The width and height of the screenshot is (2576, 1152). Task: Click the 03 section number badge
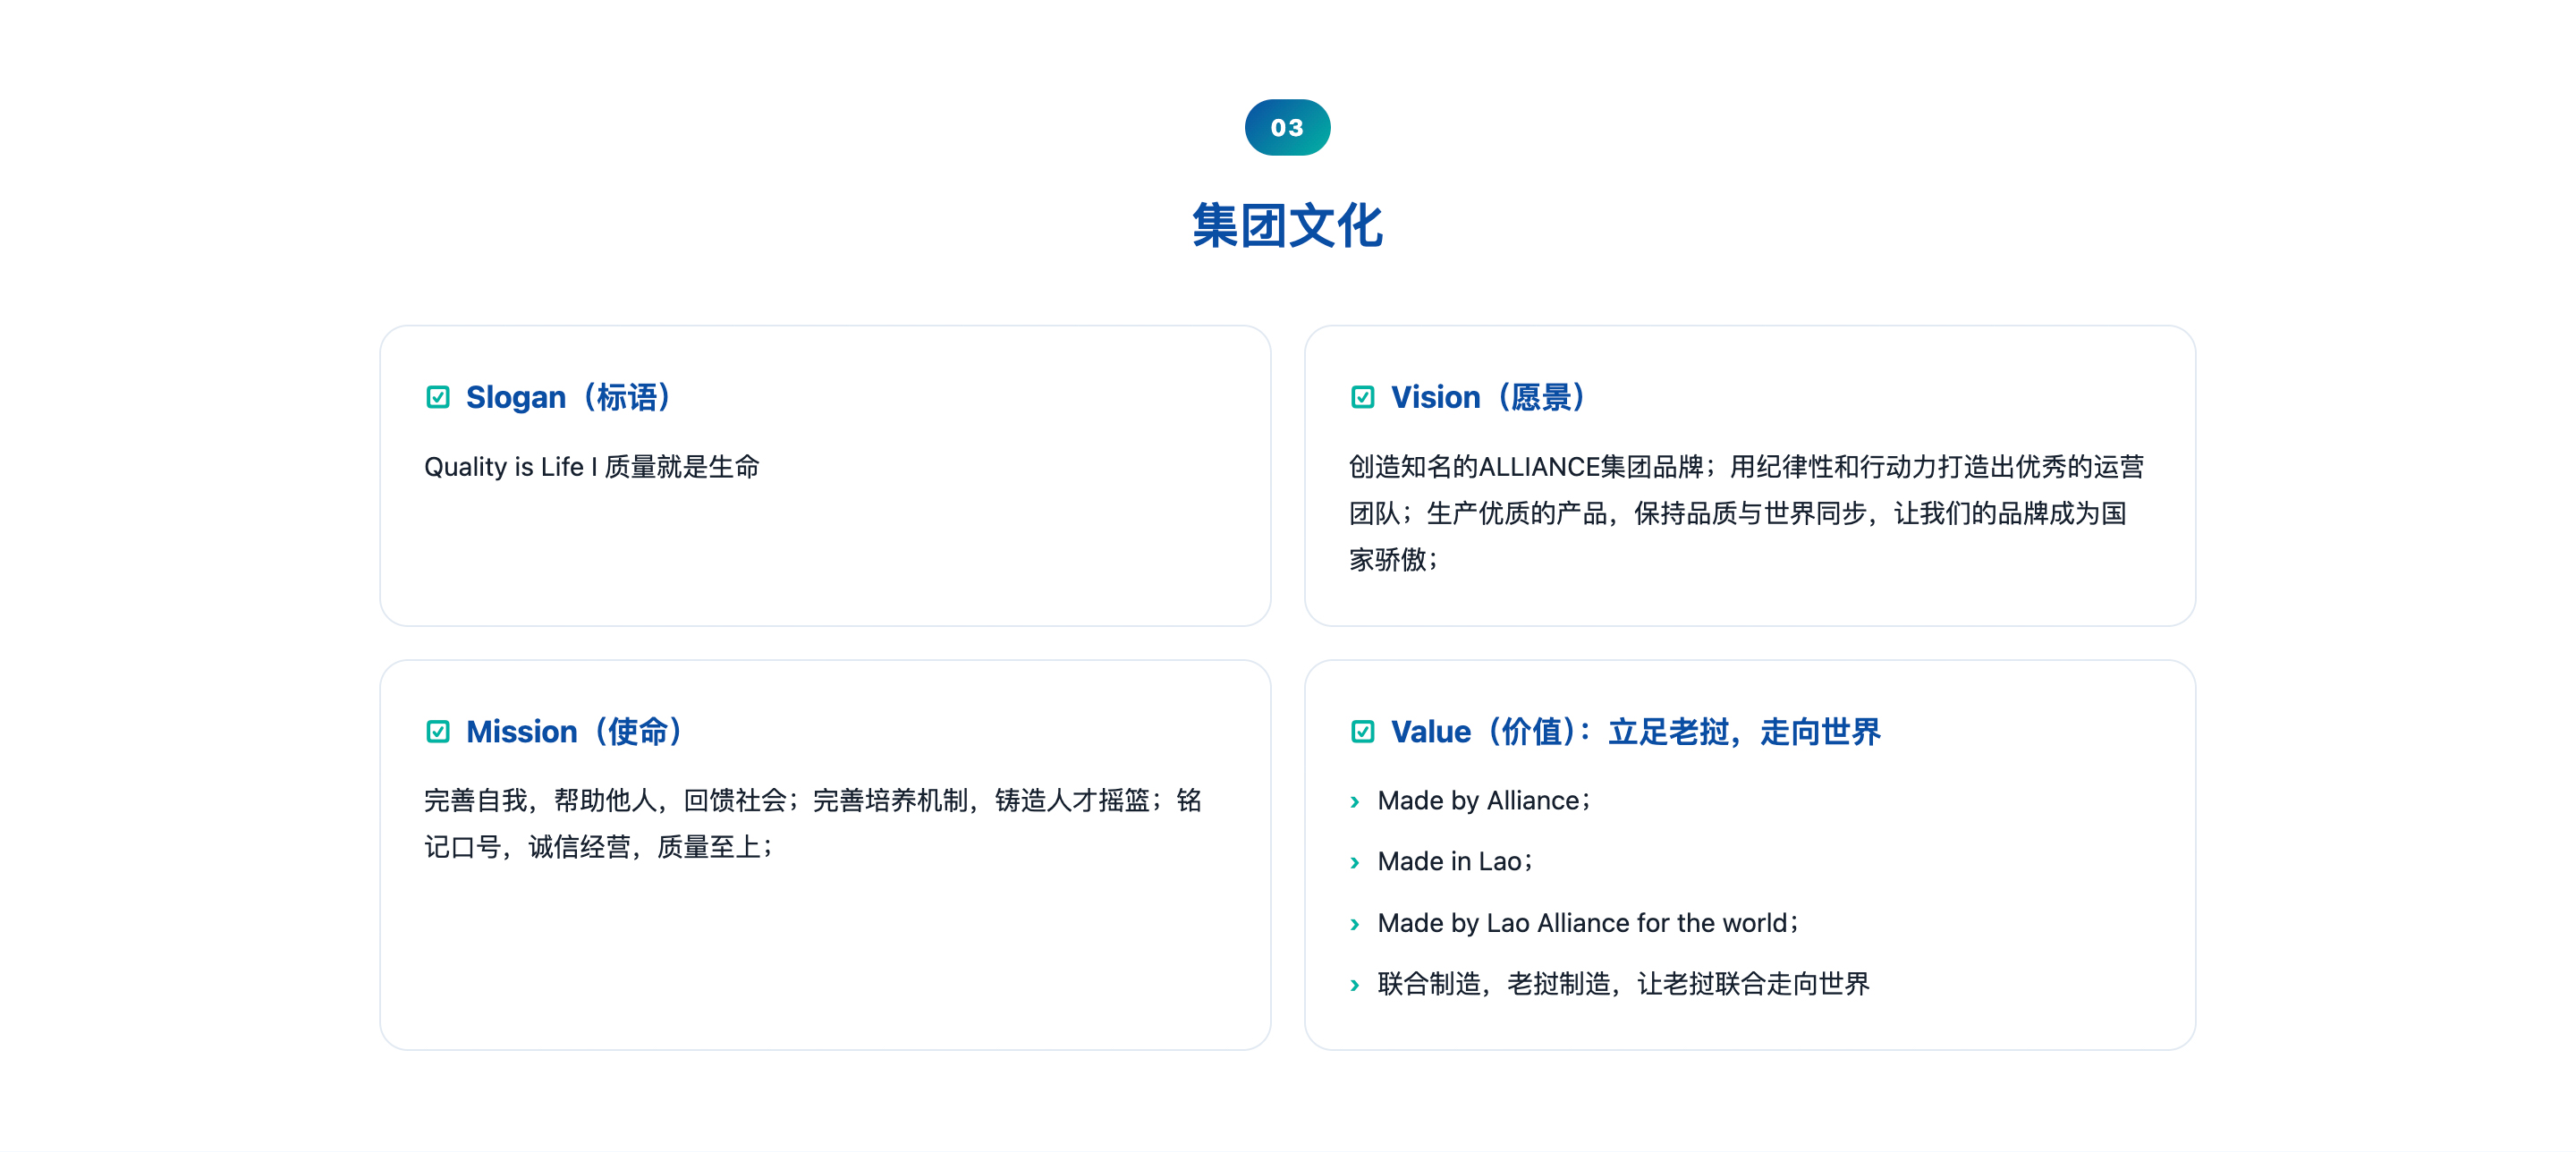tap(1287, 127)
